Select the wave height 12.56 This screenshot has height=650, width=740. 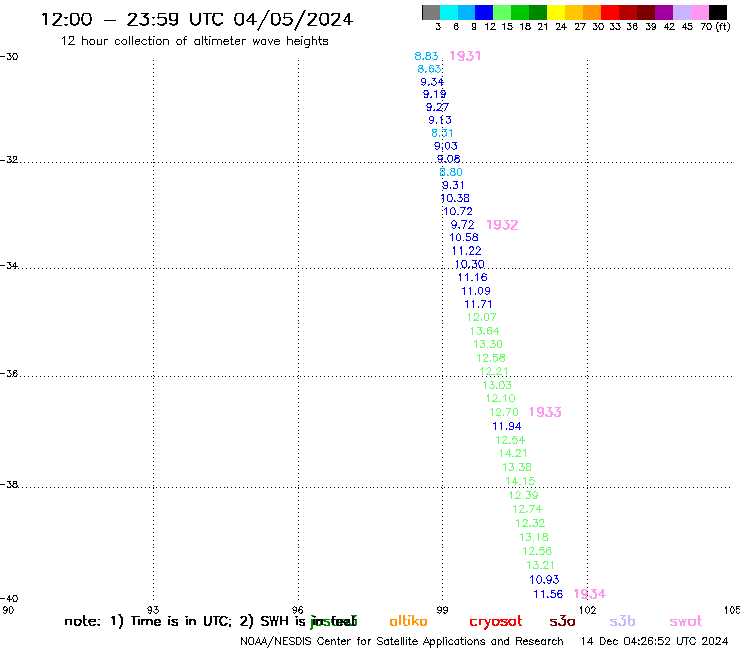pos(537,551)
